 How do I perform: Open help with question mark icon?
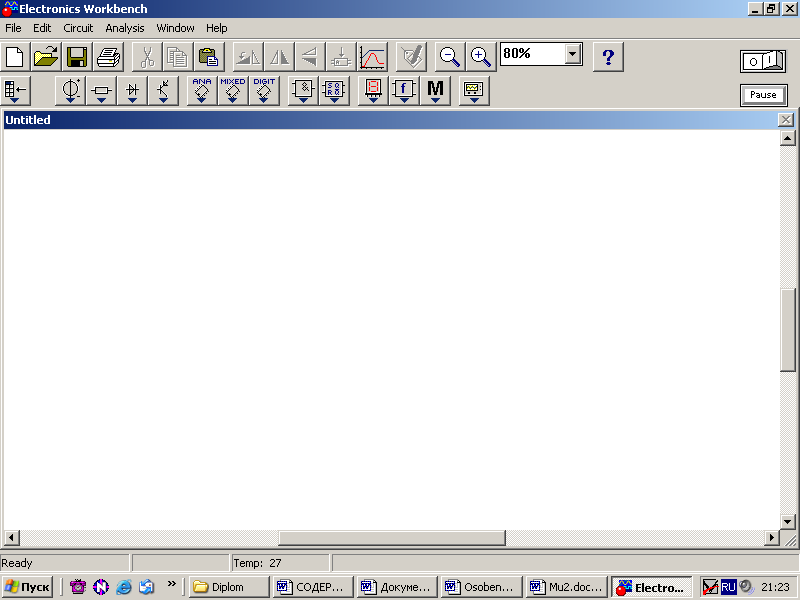(608, 57)
